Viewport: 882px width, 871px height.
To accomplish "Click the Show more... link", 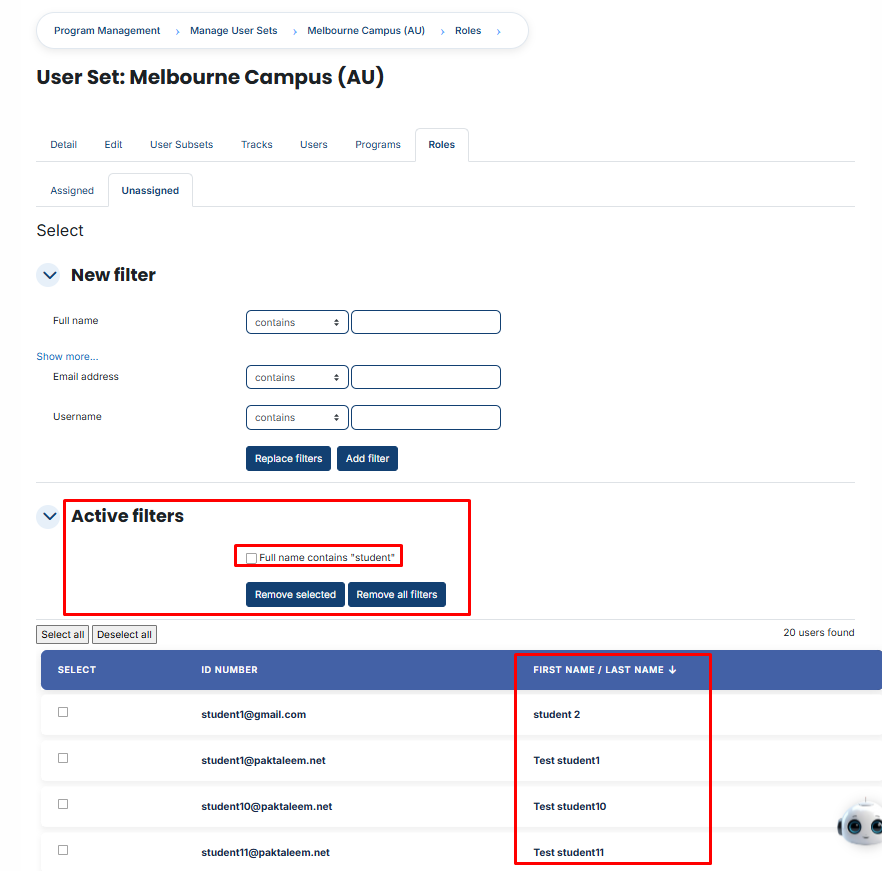I will point(68,357).
